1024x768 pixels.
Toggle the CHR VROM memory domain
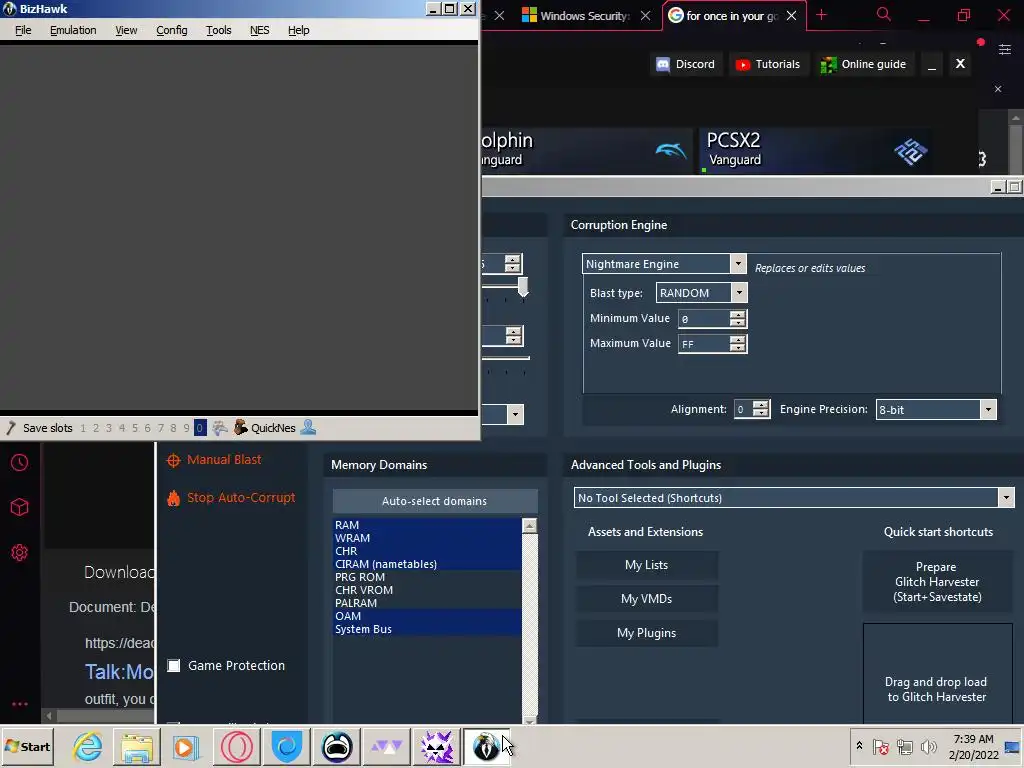(x=427, y=590)
